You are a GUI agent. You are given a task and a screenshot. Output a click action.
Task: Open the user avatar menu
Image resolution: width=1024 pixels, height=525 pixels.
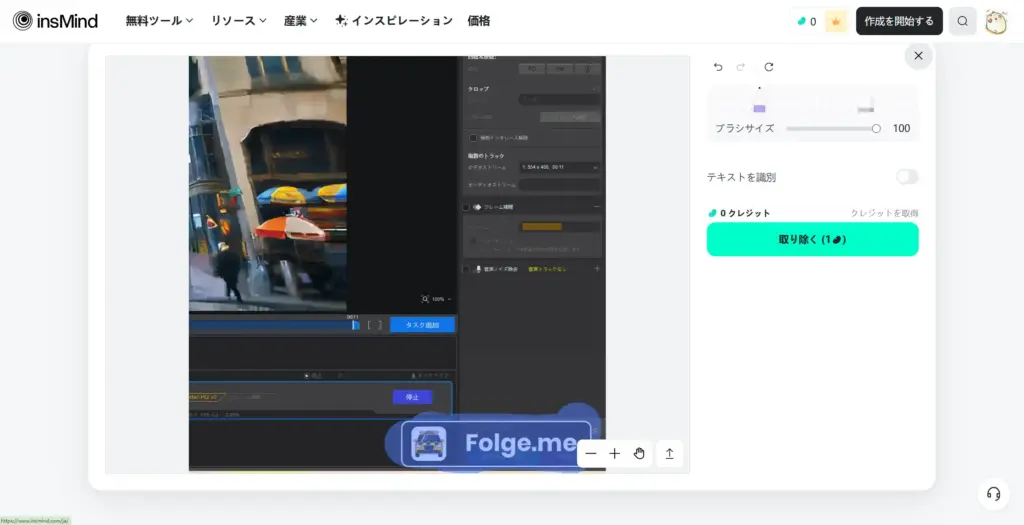[996, 21]
